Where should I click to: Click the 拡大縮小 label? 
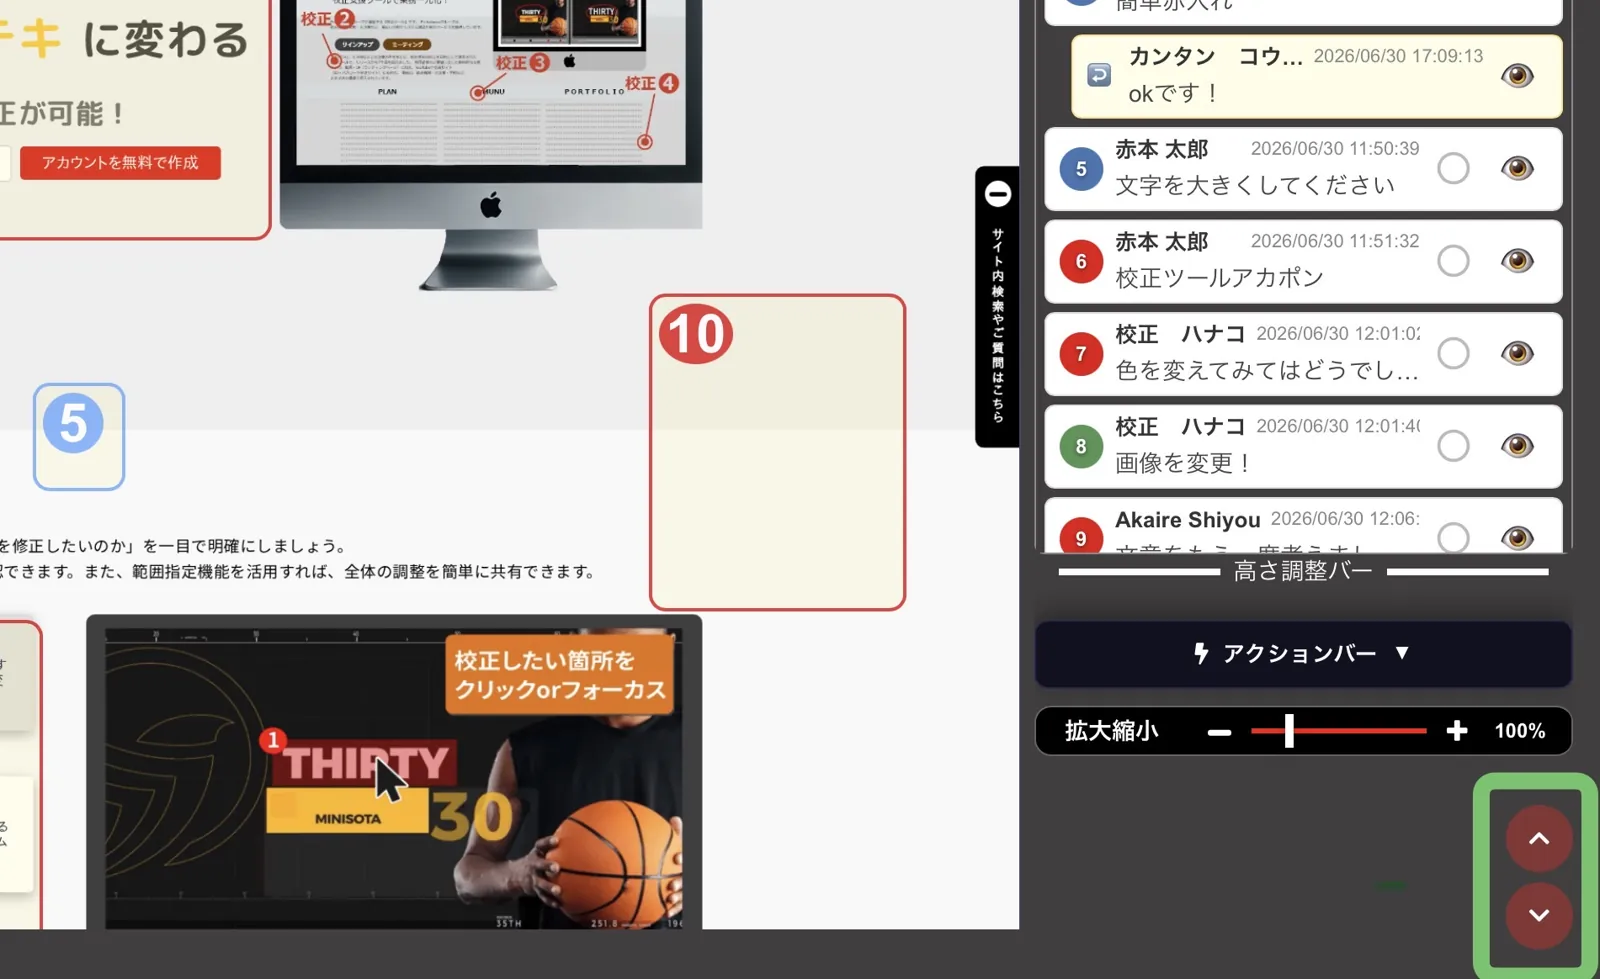[x=1111, y=731]
